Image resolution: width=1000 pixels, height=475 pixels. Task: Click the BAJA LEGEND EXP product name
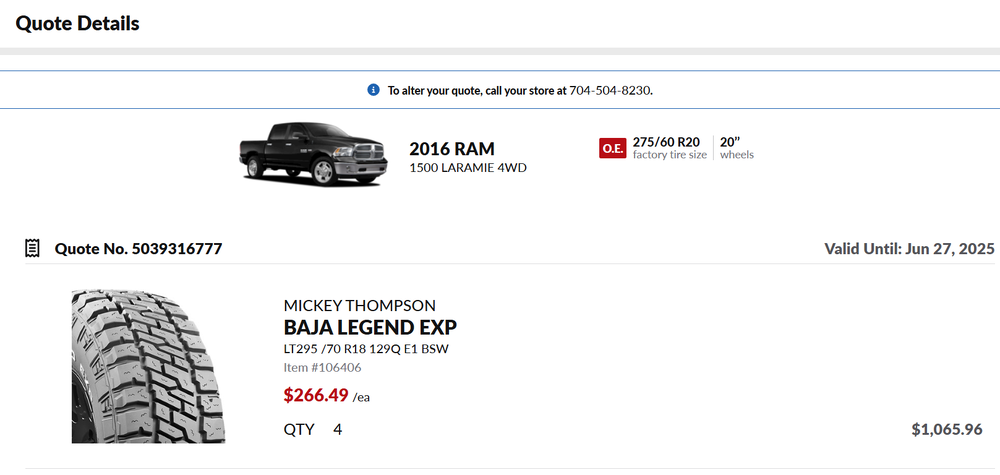(370, 328)
